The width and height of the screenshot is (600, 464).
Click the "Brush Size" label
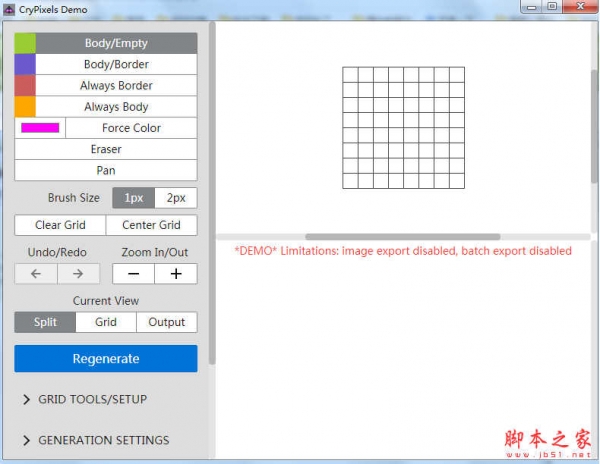tap(74, 198)
